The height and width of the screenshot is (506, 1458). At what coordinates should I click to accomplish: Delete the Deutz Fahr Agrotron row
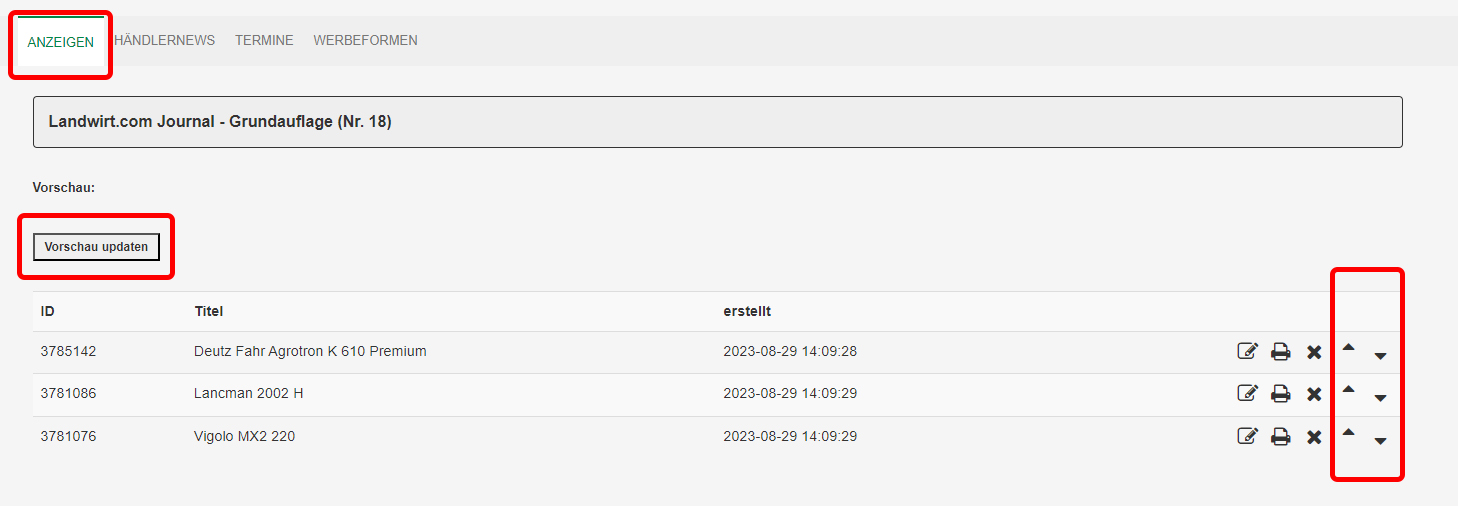coord(1314,352)
